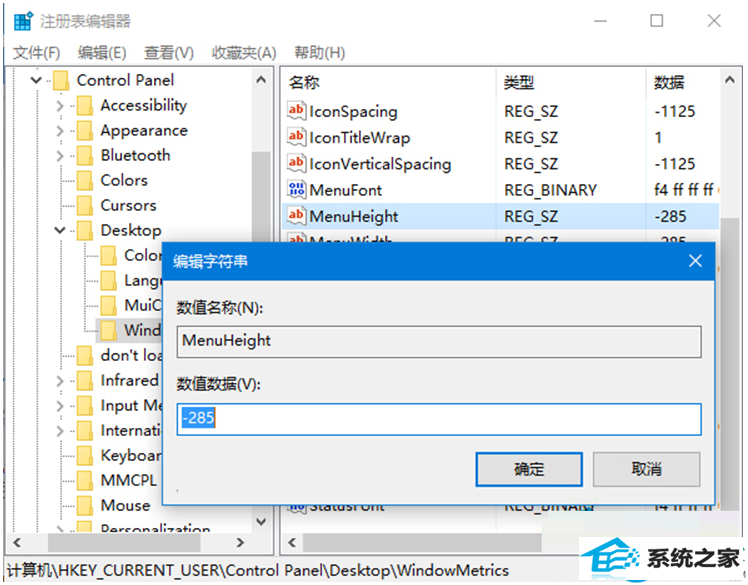Image resolution: width=748 pixels, height=585 pixels.
Task: Click the IconSpacing value -1125
Action: [675, 111]
